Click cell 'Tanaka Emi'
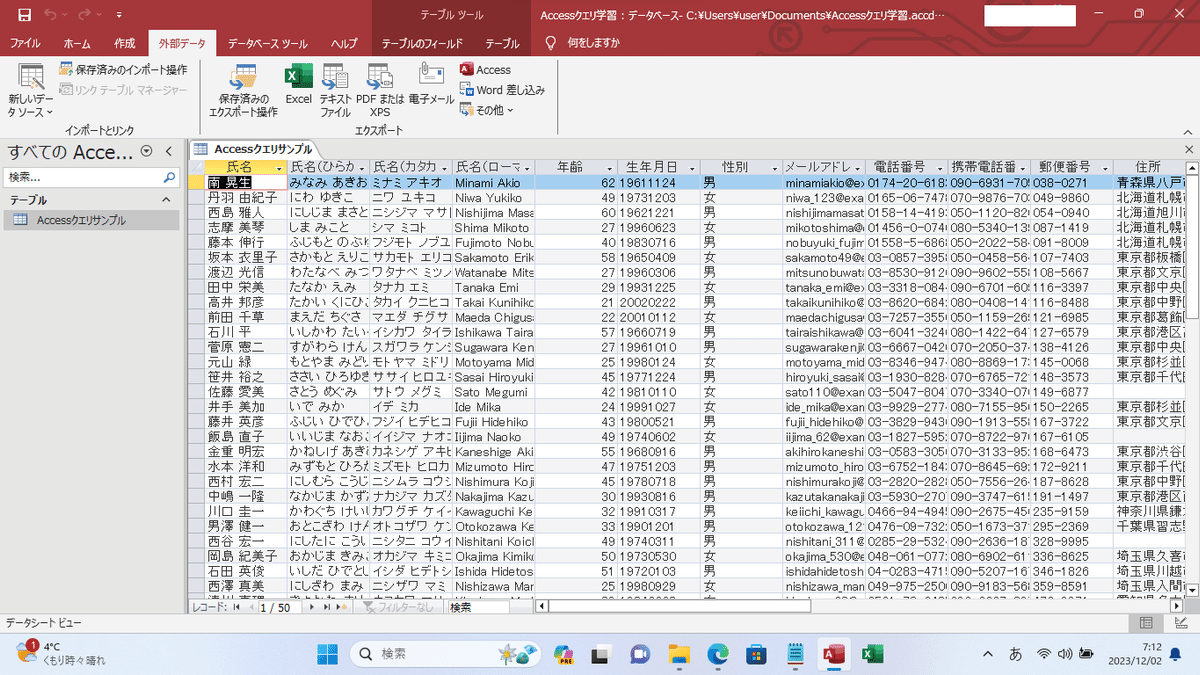 [493, 287]
